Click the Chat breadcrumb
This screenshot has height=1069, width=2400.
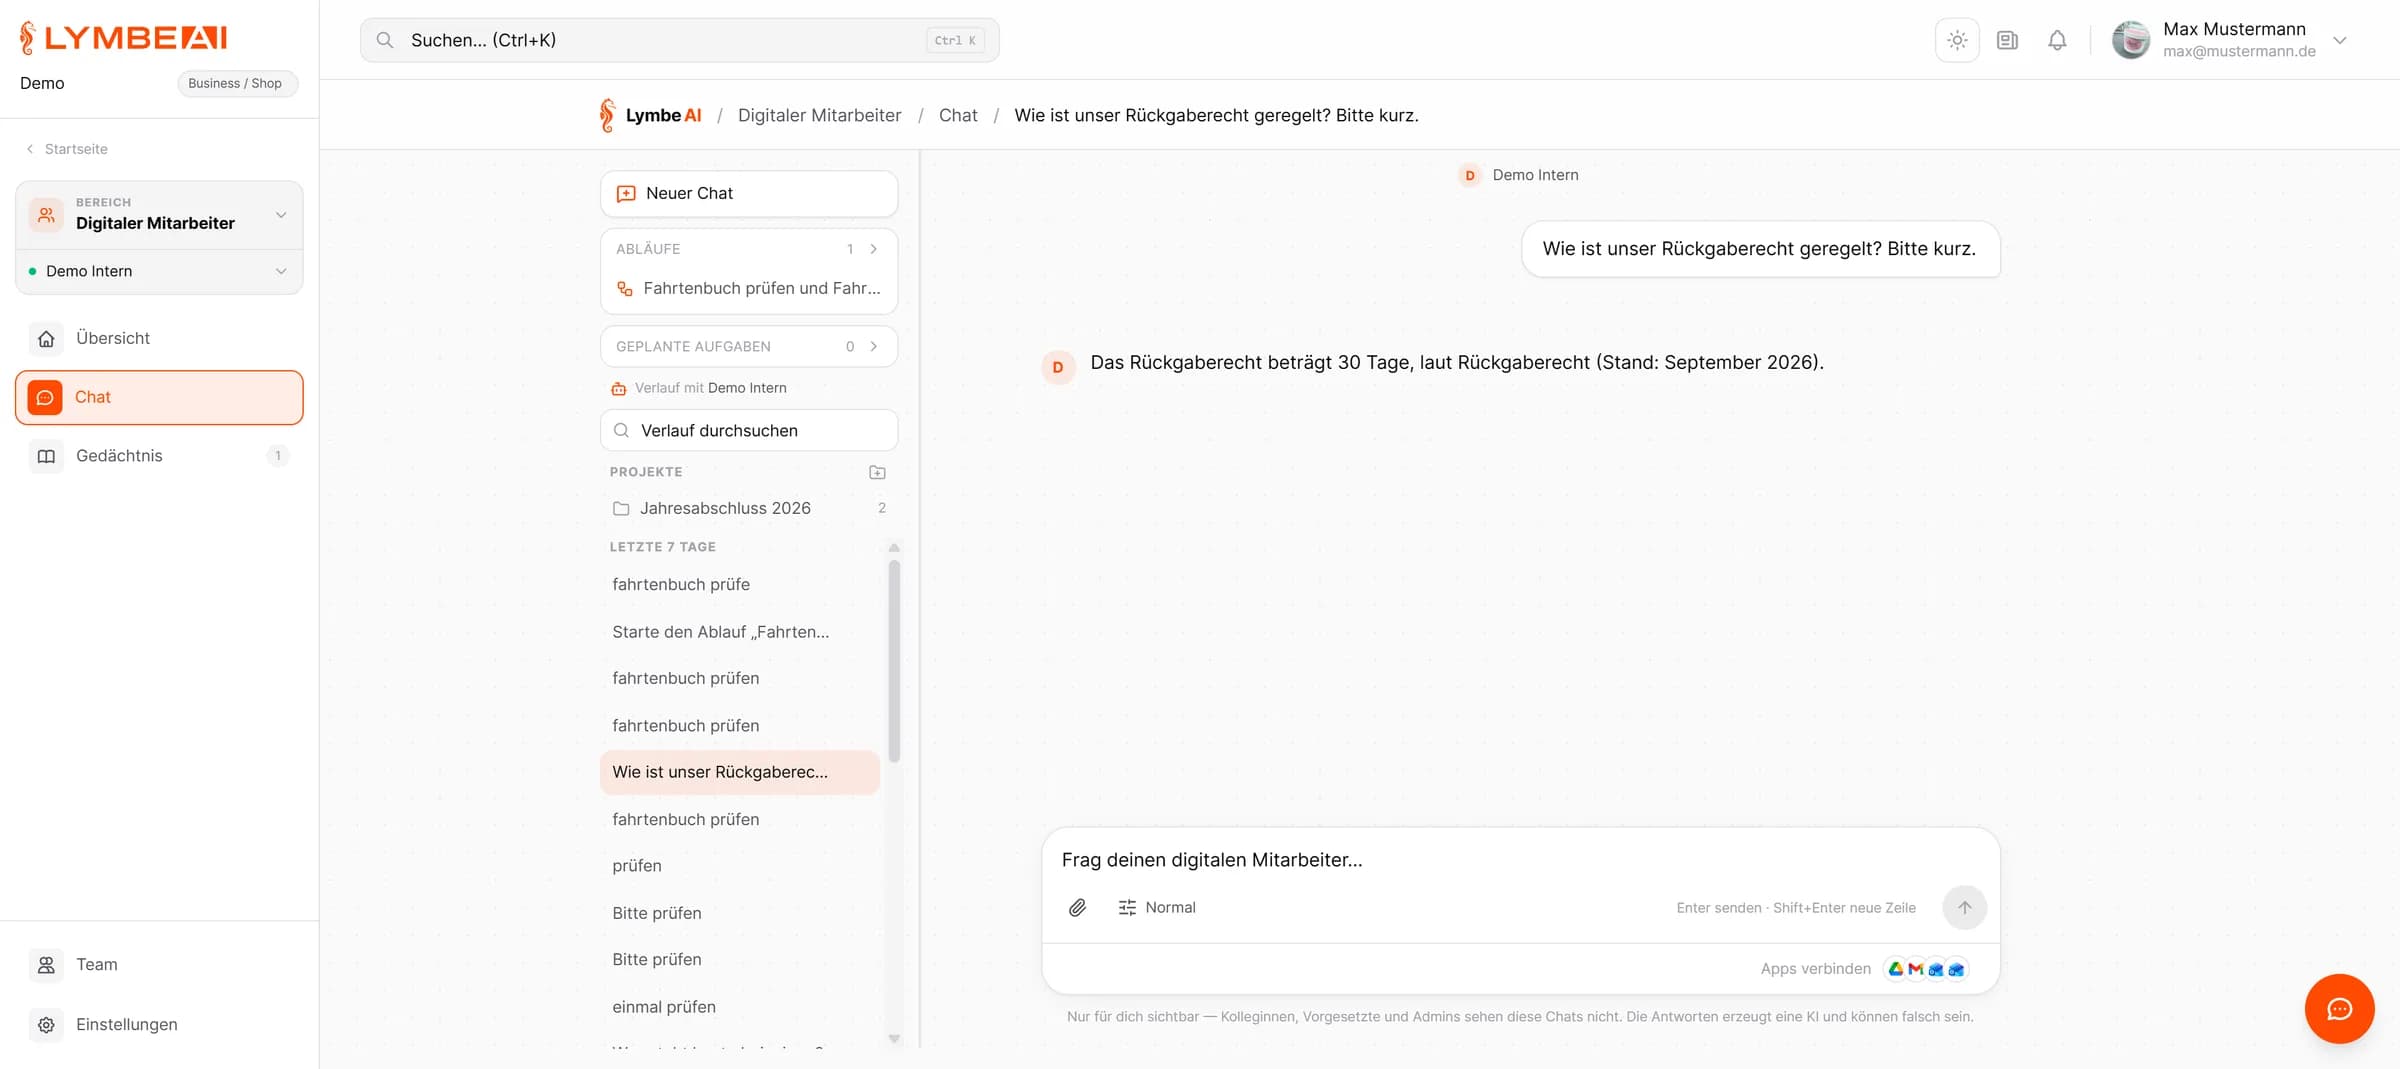point(958,115)
